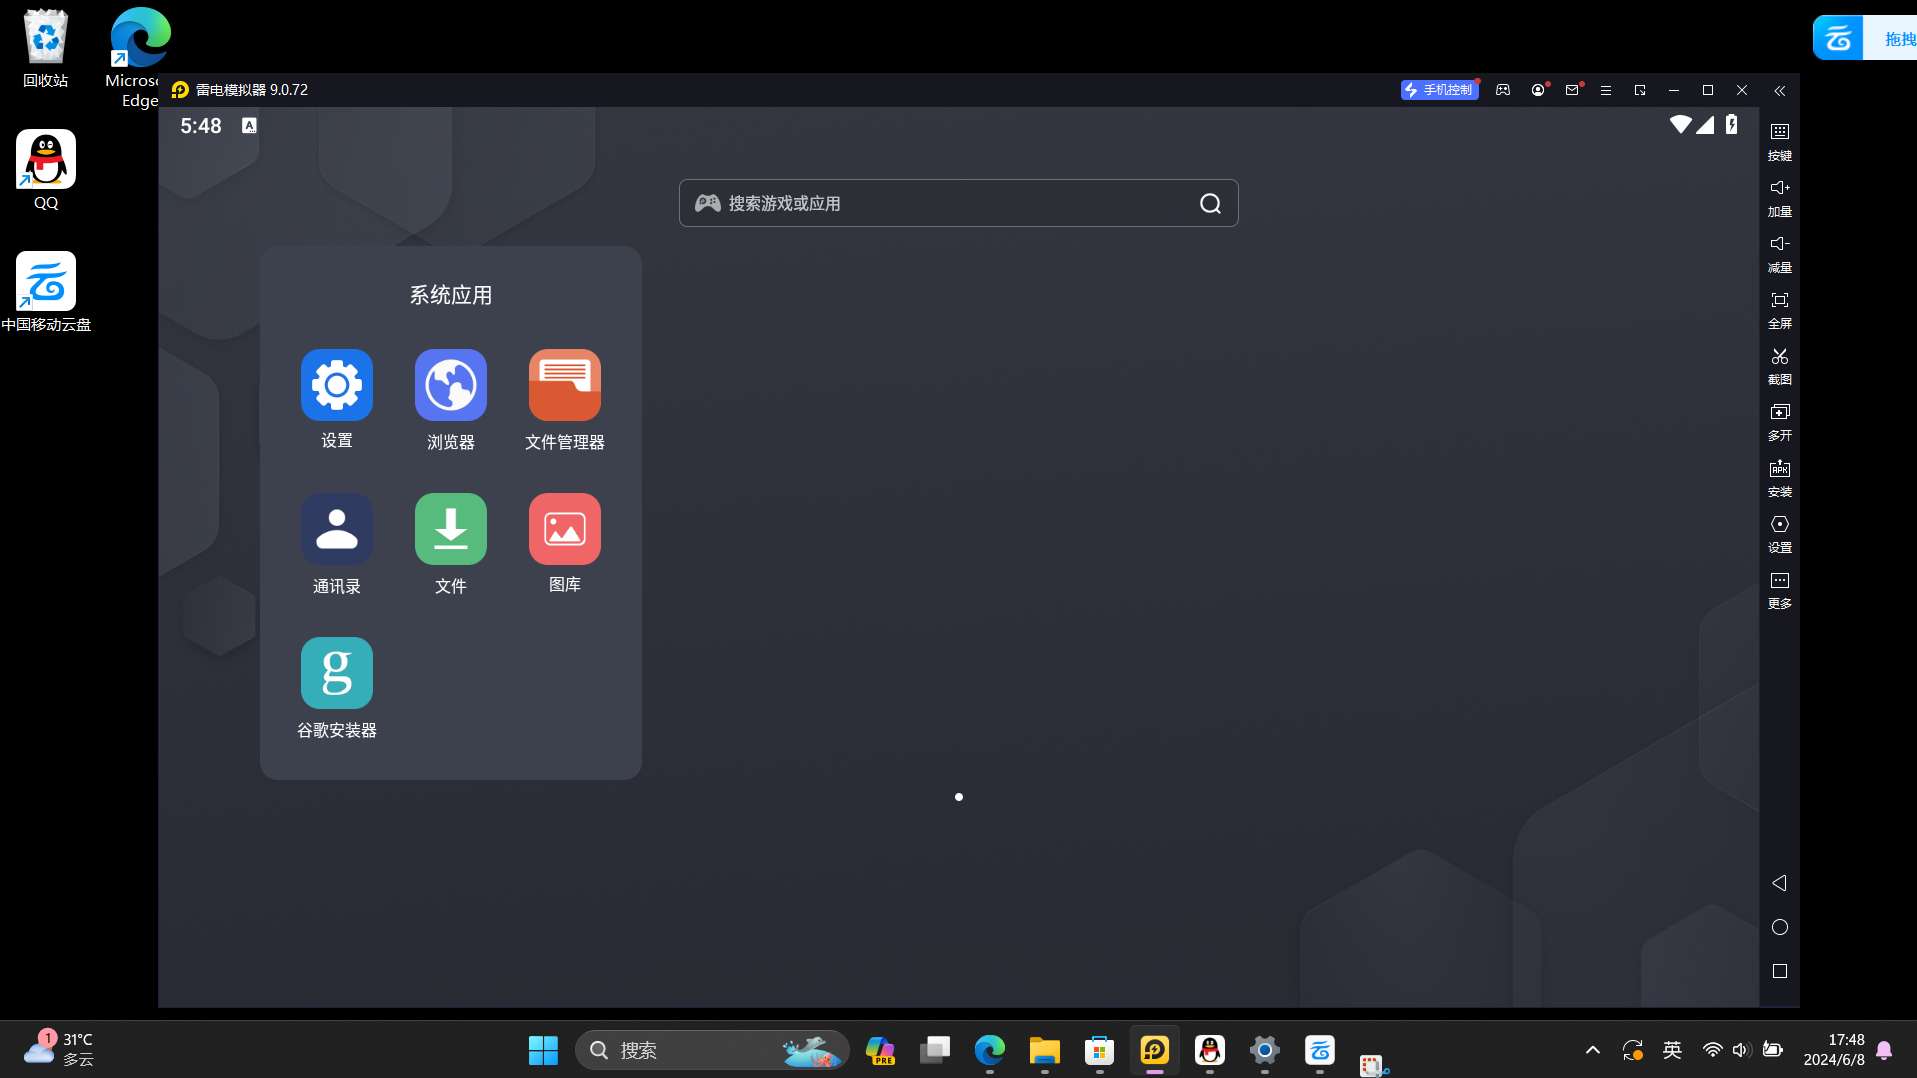Open the emulator hamburger menu
Screen dimensions: 1917x1078
(x=1605, y=90)
